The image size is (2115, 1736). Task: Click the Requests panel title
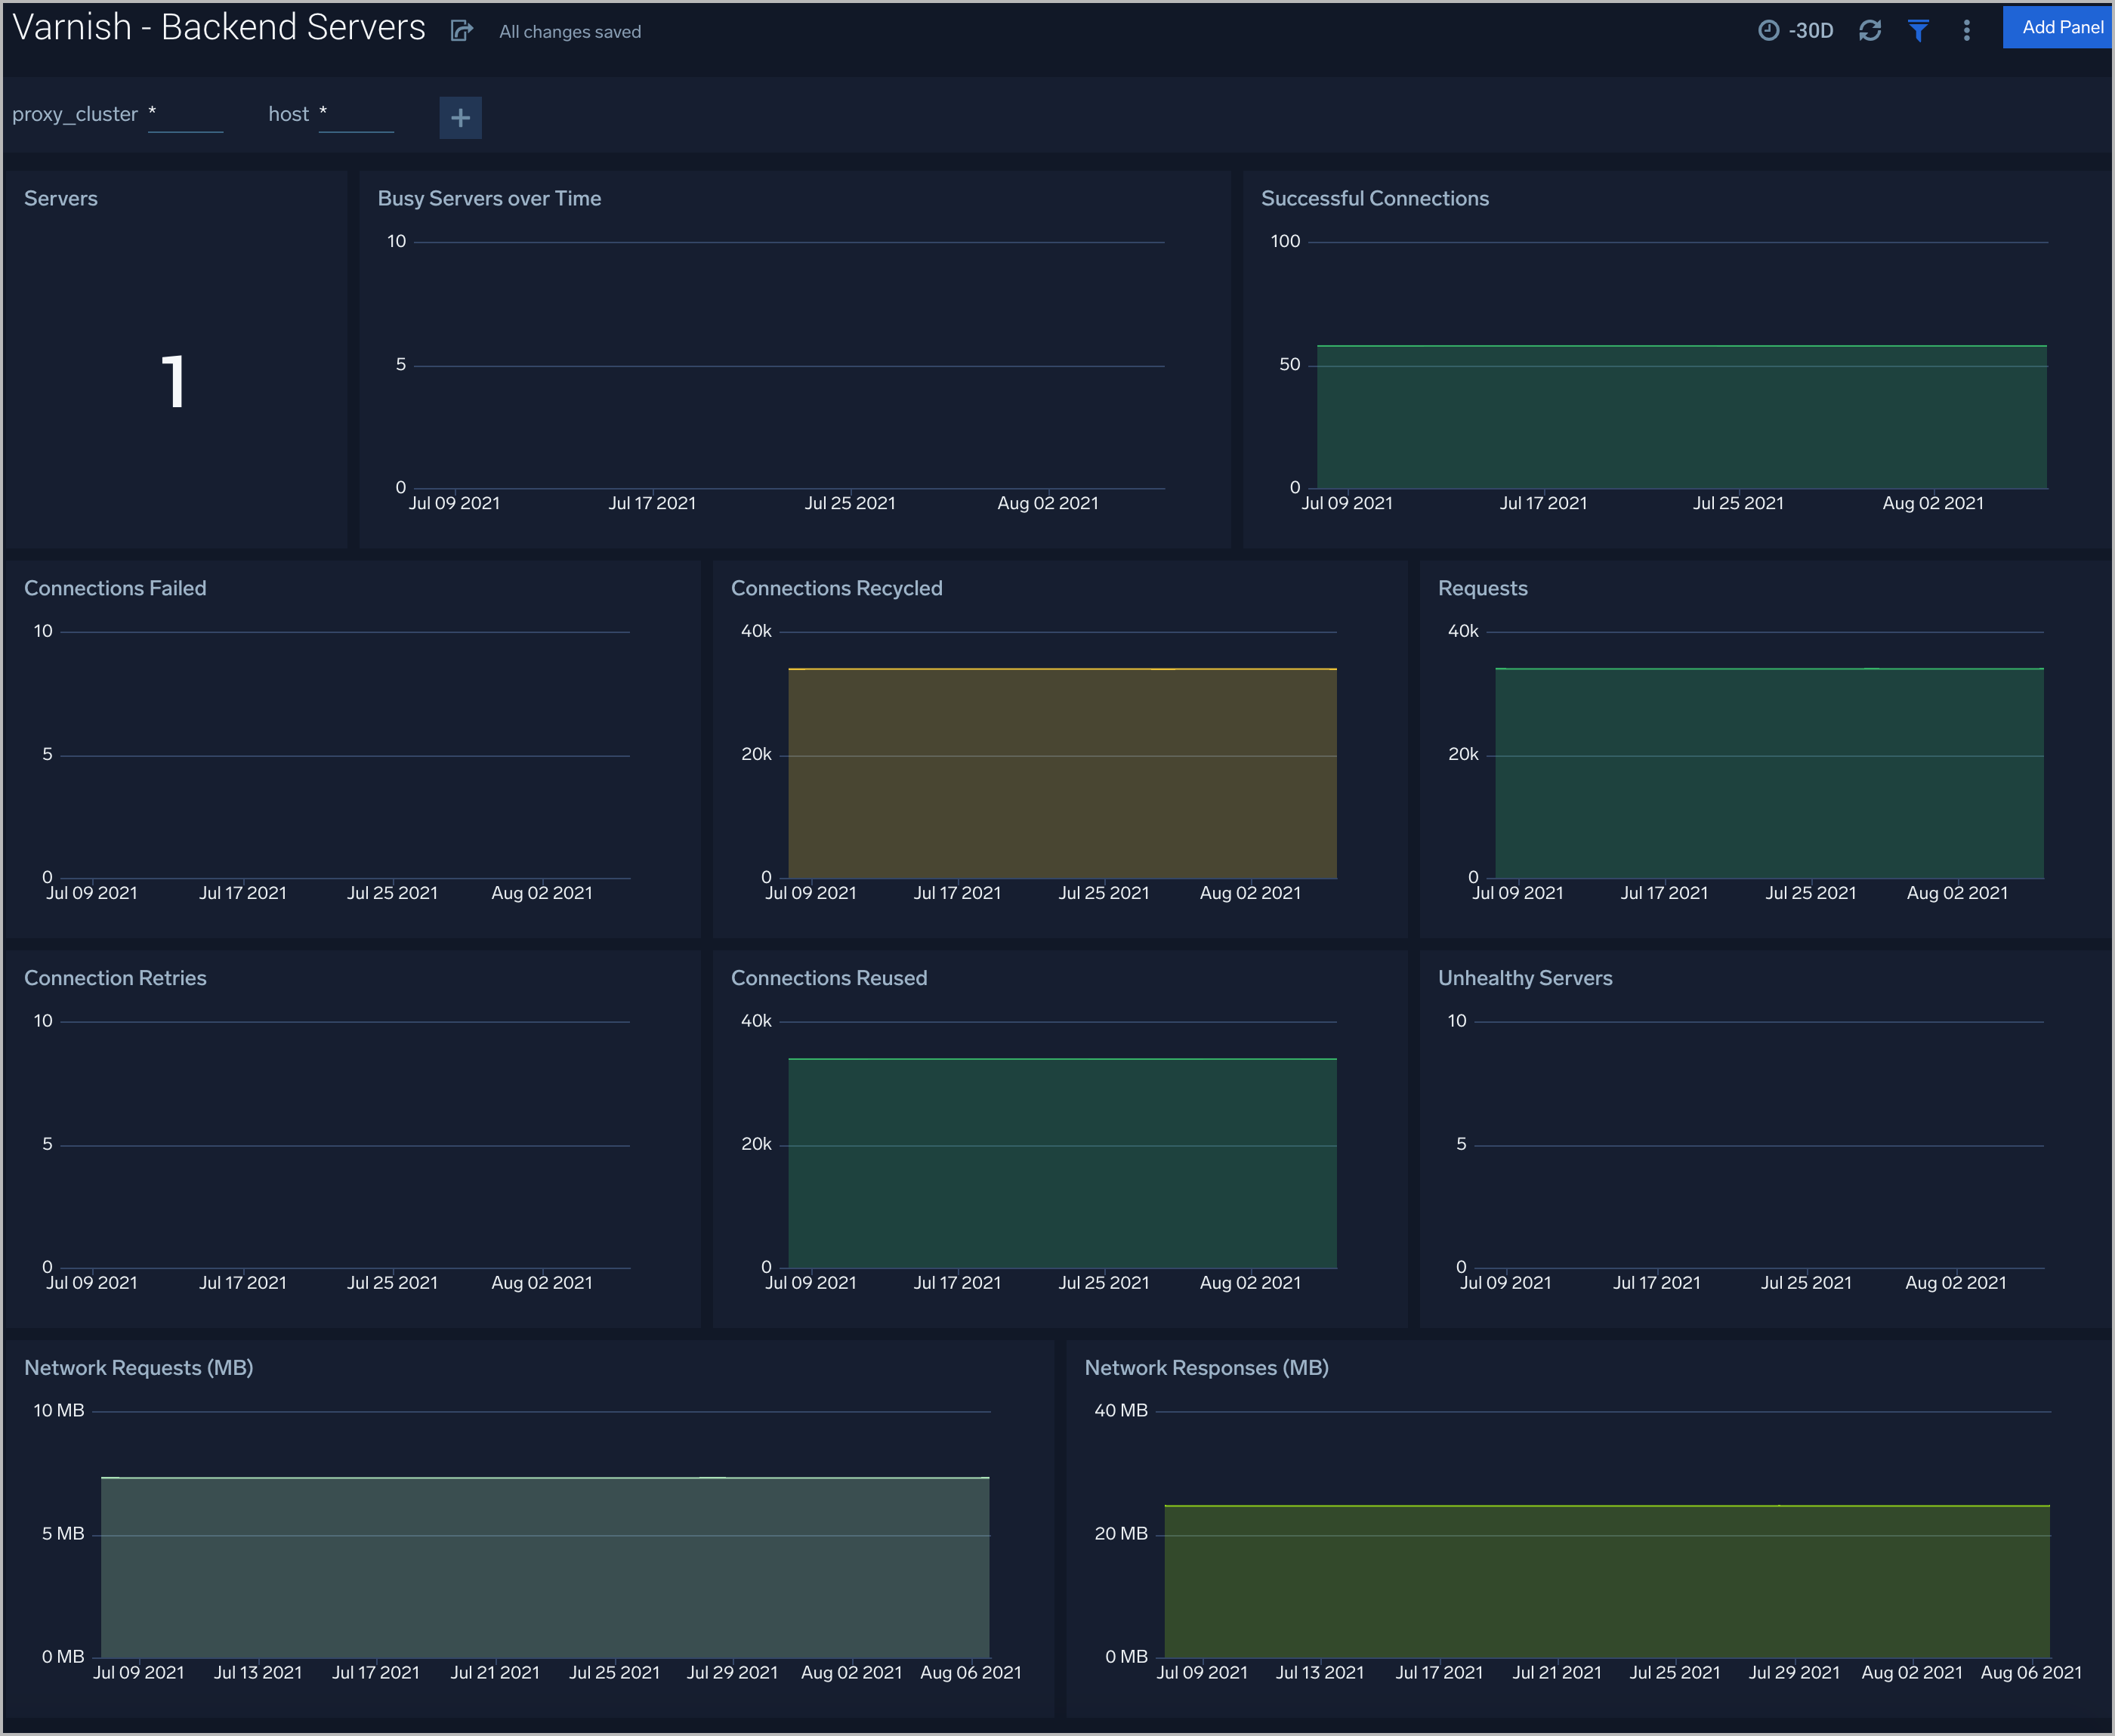coord(1480,587)
